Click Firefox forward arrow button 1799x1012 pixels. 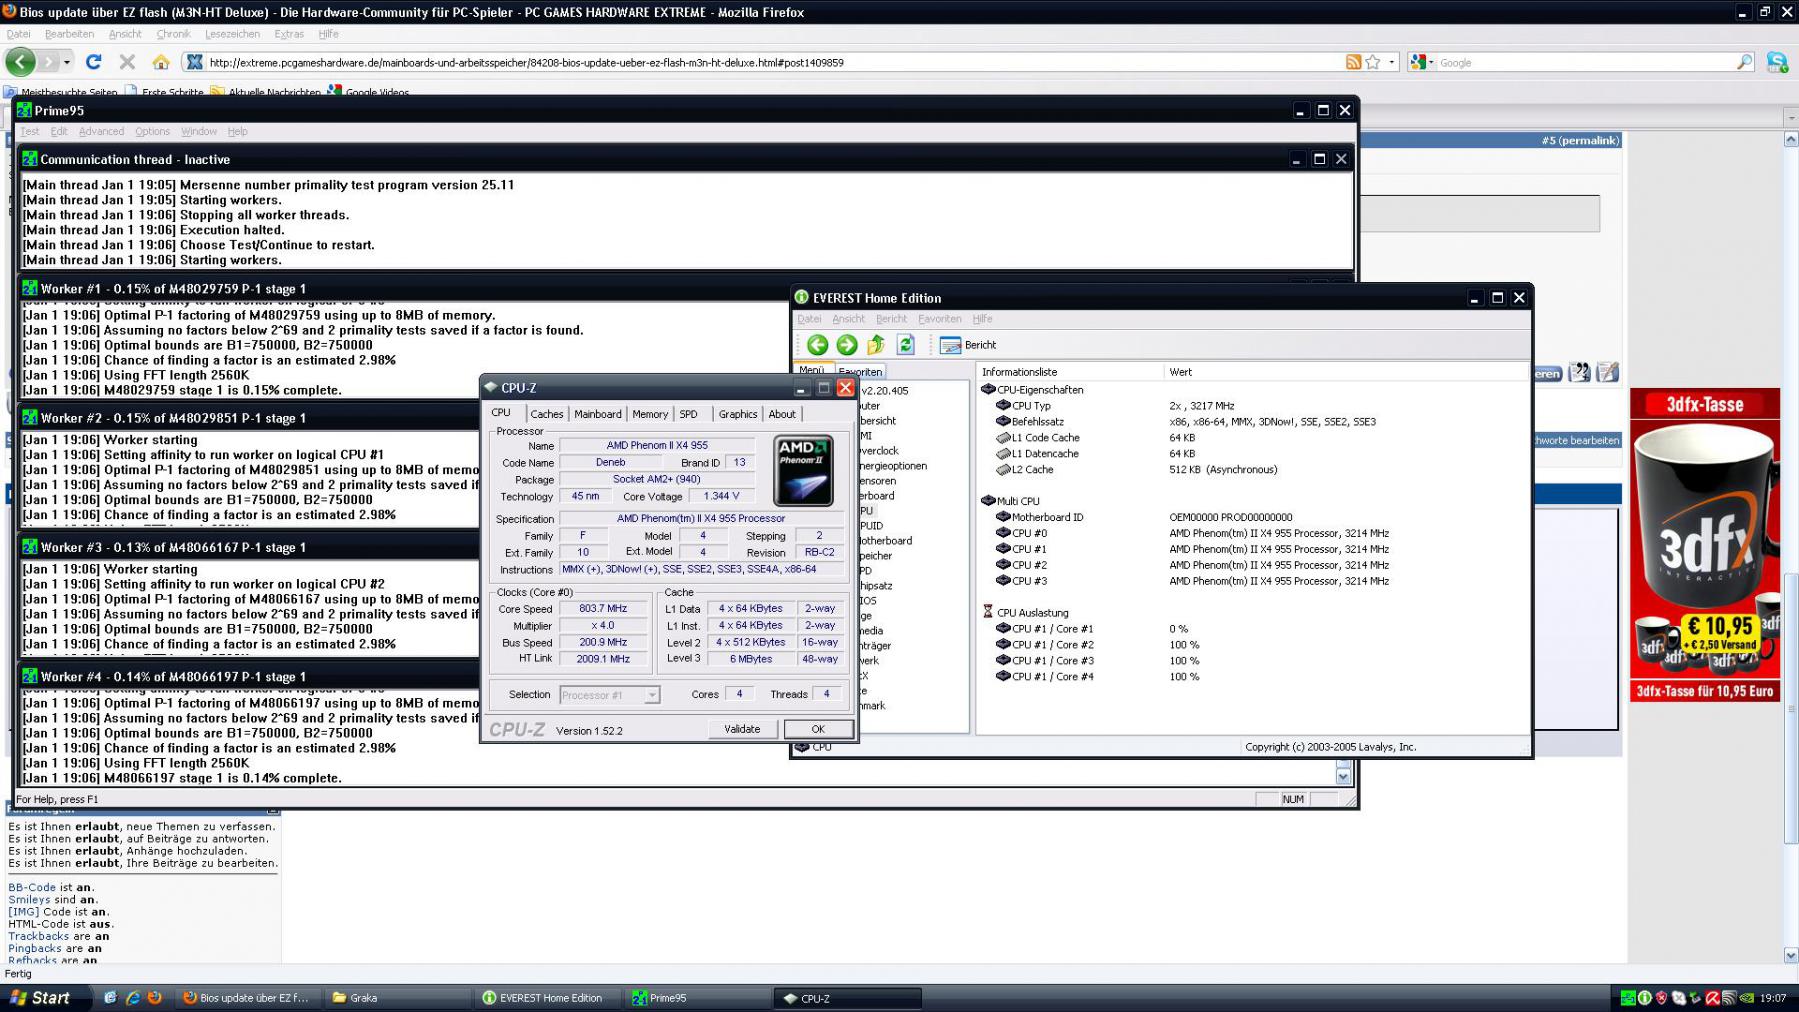tap(47, 62)
